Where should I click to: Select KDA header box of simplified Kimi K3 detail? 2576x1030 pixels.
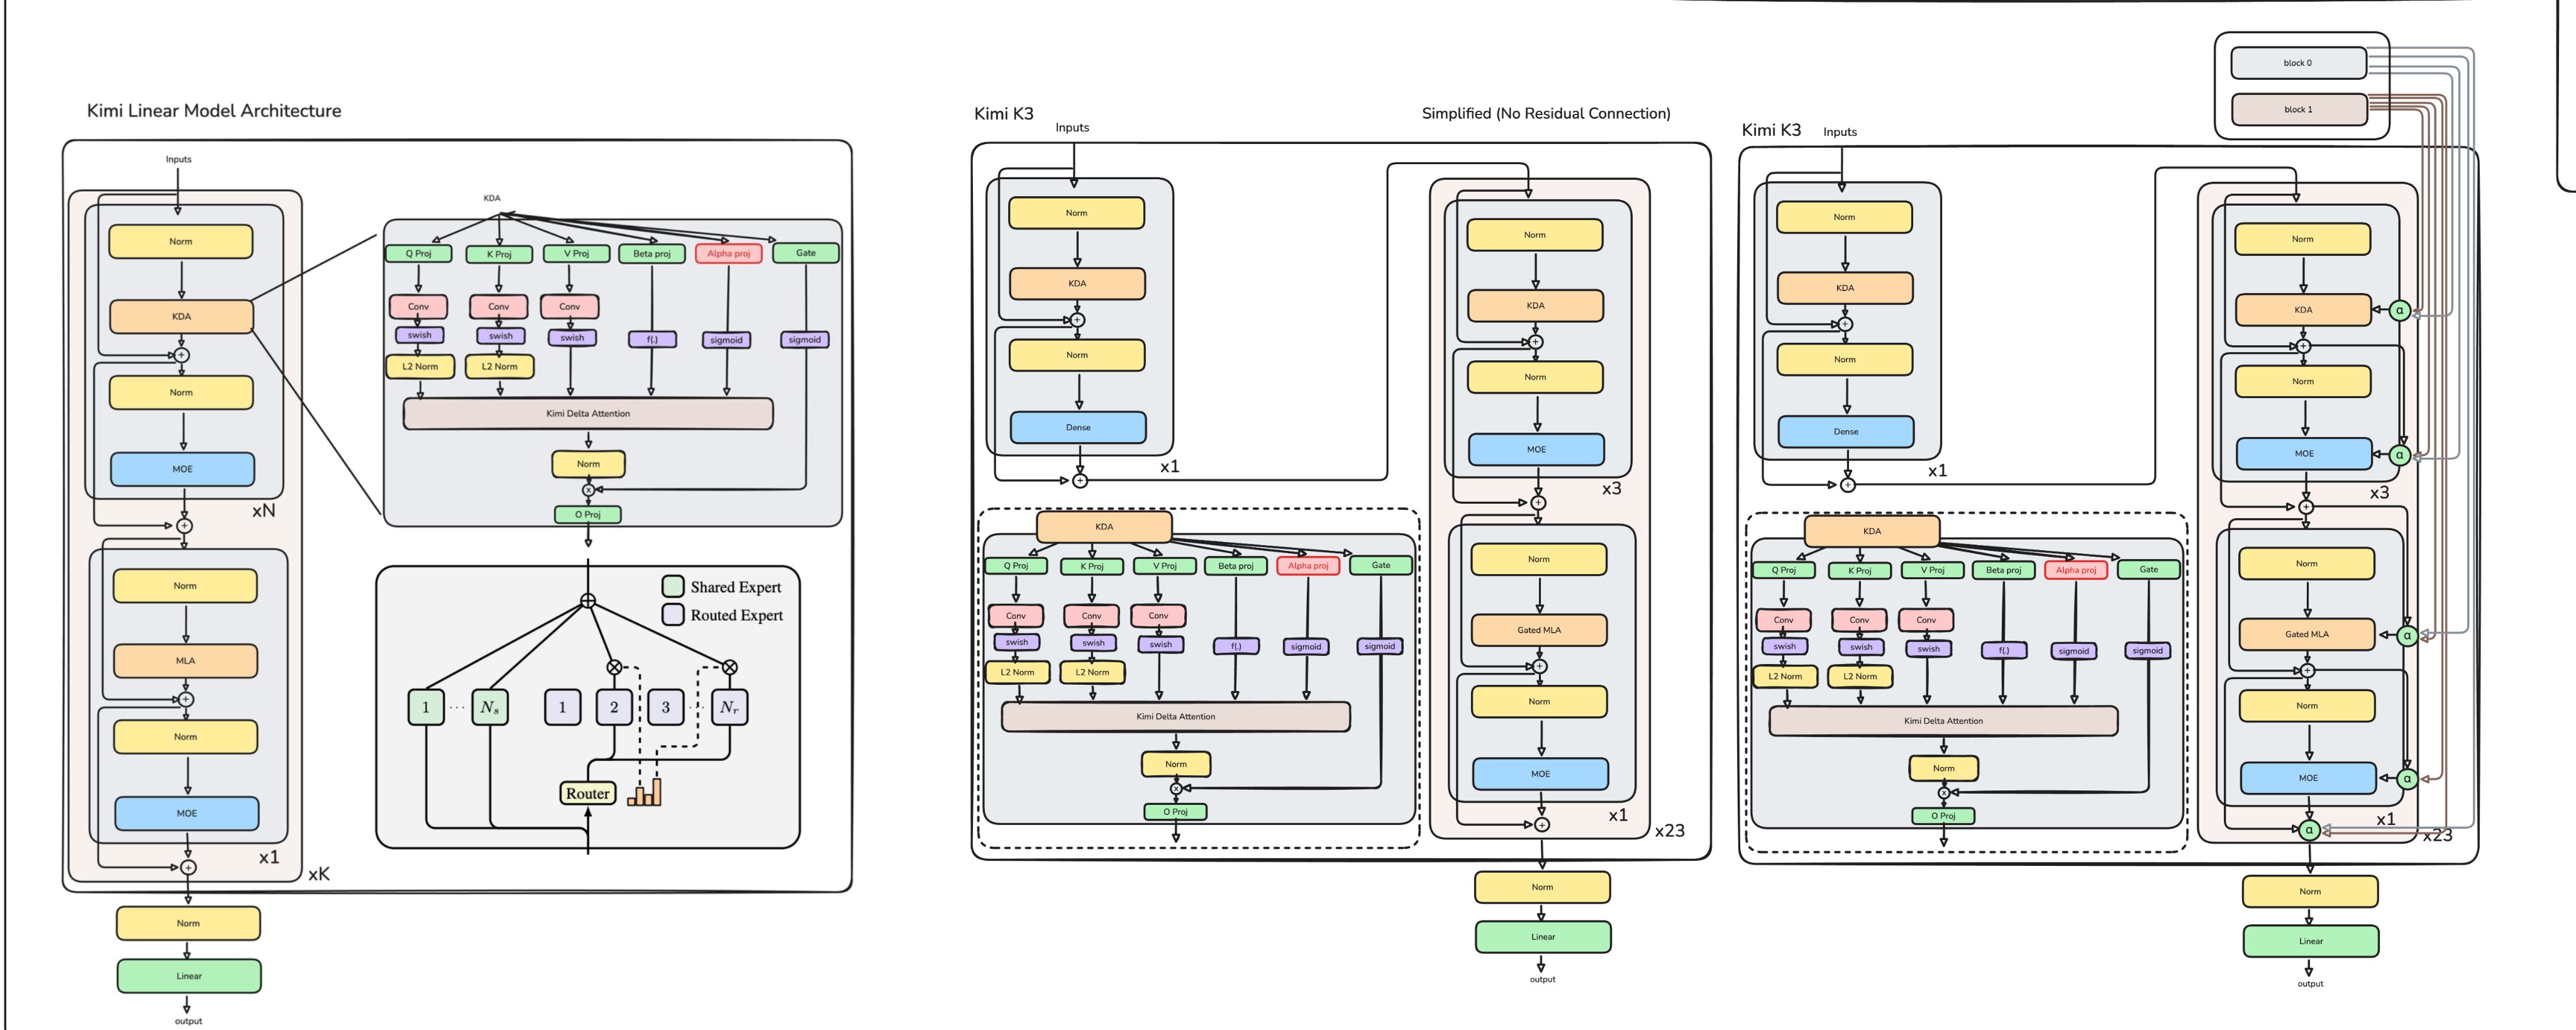(x=1104, y=527)
